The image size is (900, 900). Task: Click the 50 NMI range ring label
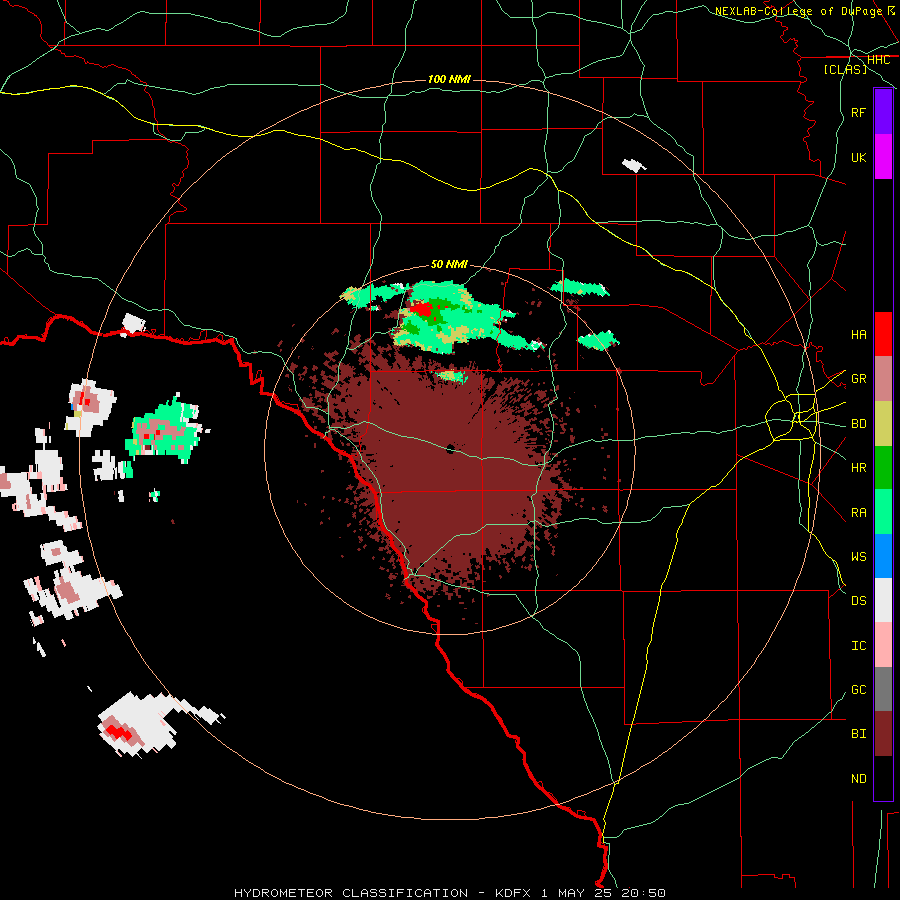click(449, 264)
